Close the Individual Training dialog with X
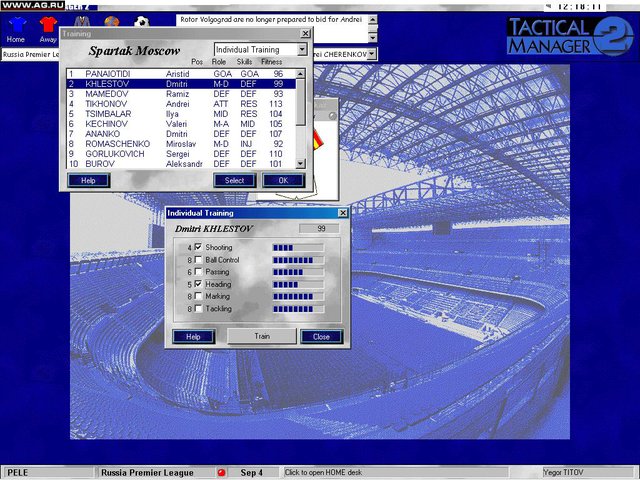 (x=342, y=213)
